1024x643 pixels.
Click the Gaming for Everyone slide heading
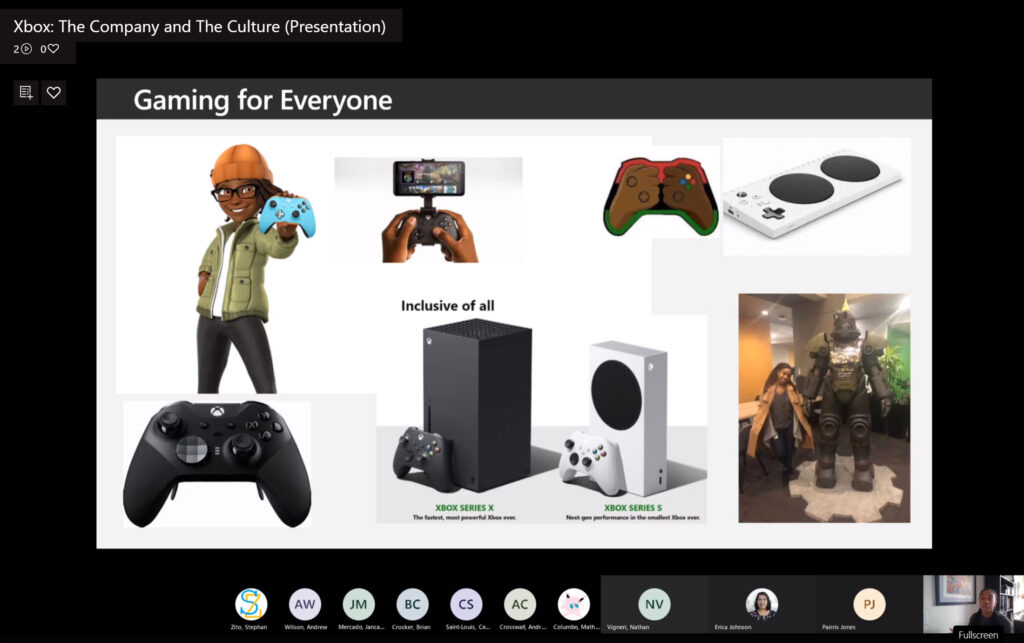point(263,100)
